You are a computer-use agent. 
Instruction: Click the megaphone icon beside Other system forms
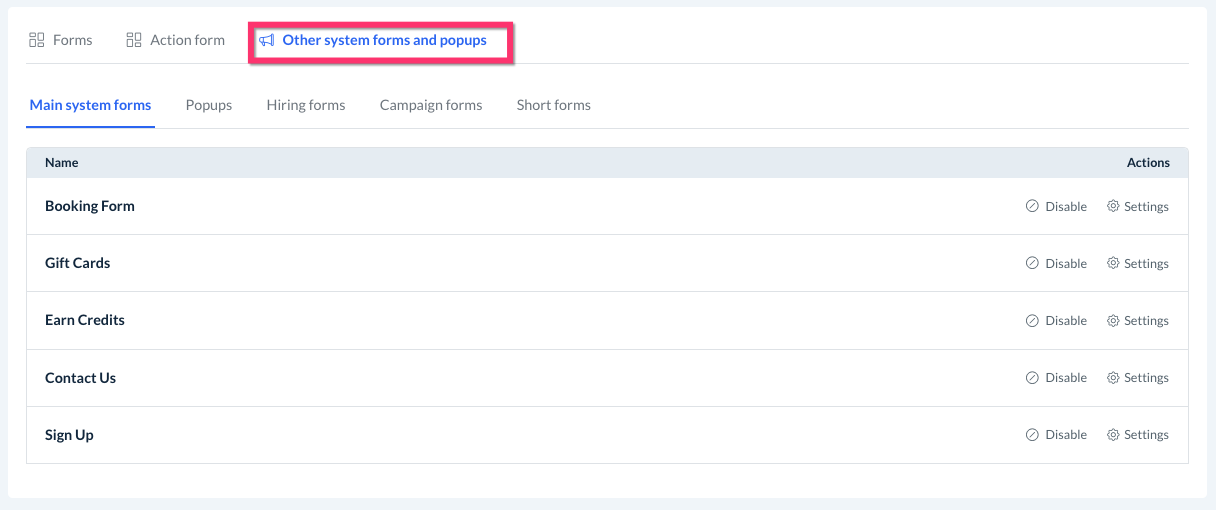[x=267, y=41]
